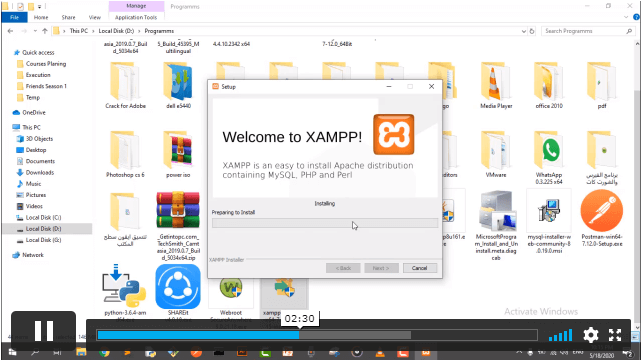This screenshot has height=360, width=642.
Task: Open the Home ribbon tab
Action: coord(41,18)
